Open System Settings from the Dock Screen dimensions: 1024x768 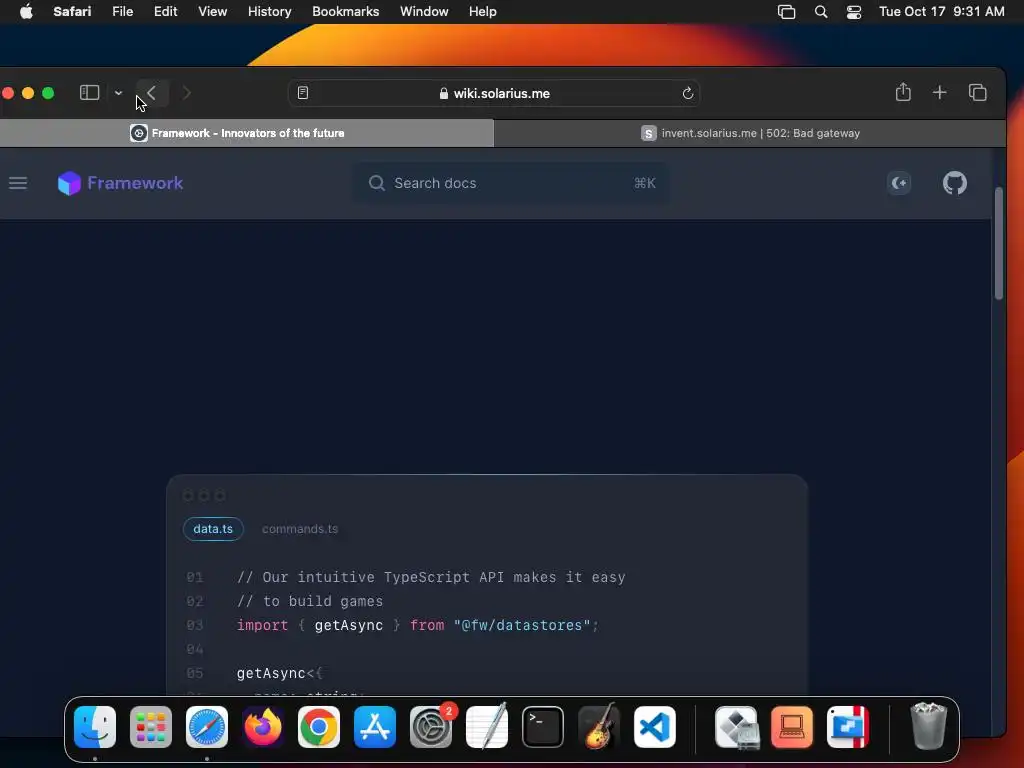pos(431,727)
